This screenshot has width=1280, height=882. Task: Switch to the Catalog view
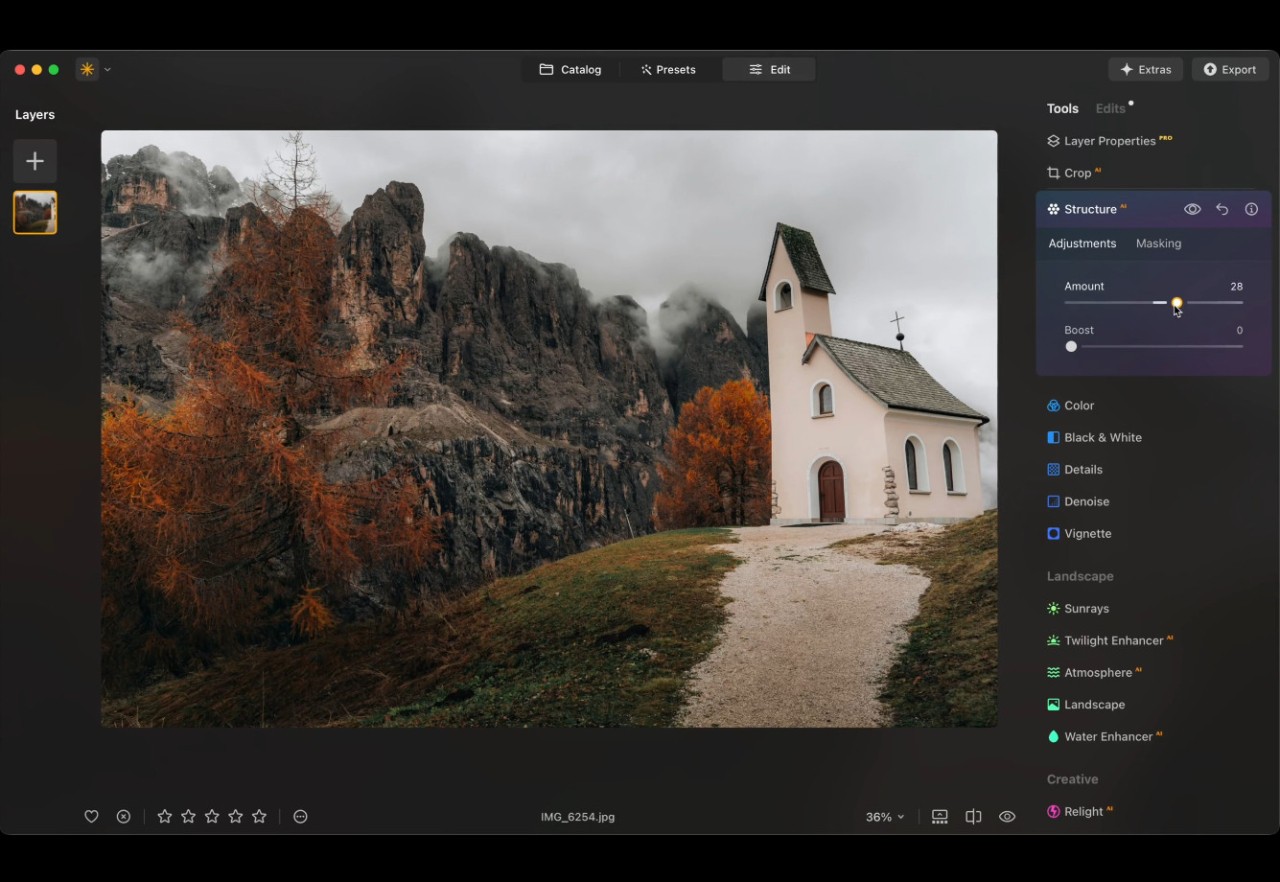tap(570, 69)
